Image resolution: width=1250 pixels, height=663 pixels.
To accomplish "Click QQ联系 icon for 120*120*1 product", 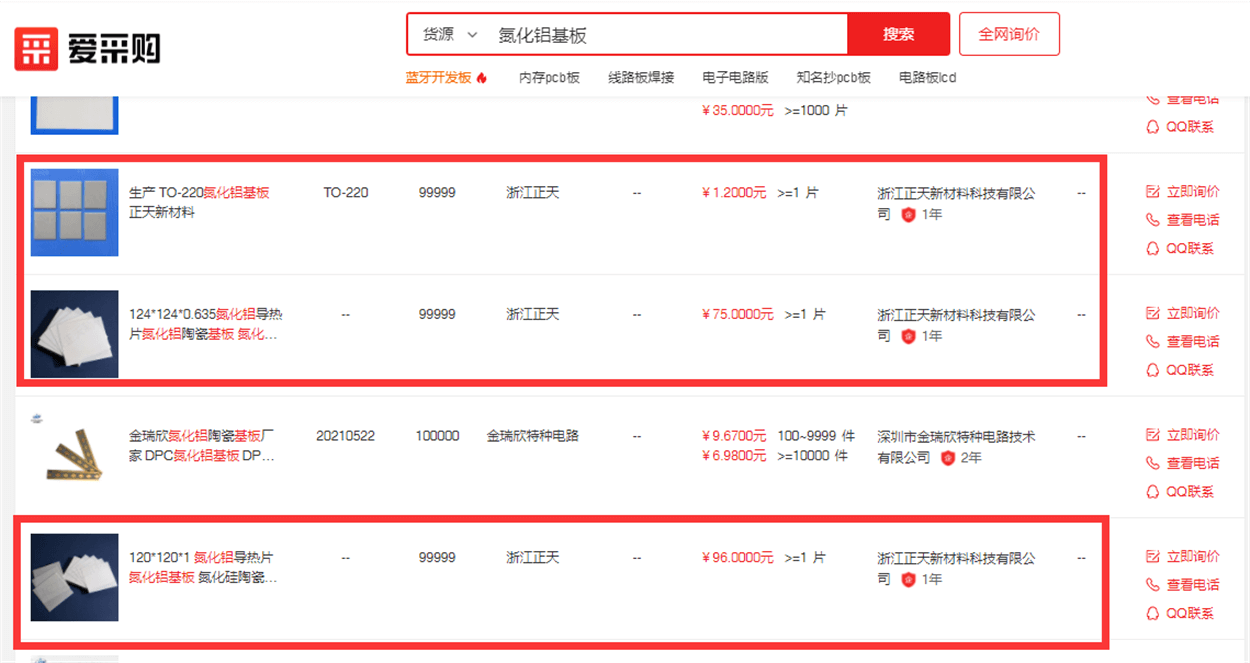I will (1153, 613).
